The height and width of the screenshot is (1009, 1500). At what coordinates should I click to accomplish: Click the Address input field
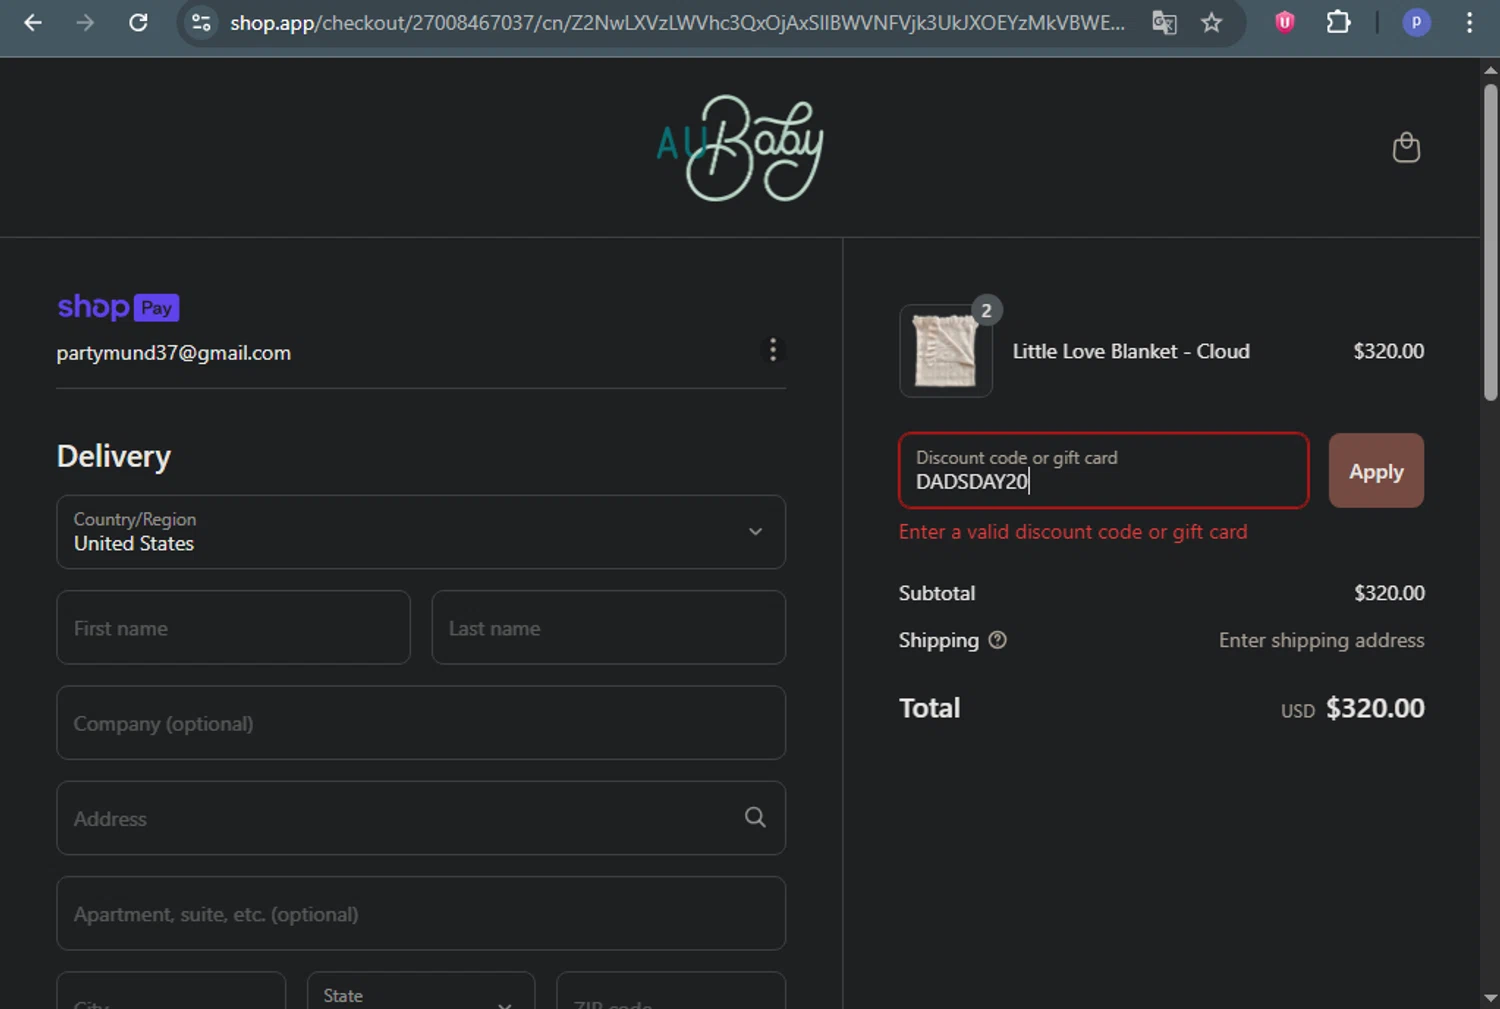pyautogui.click(x=421, y=818)
